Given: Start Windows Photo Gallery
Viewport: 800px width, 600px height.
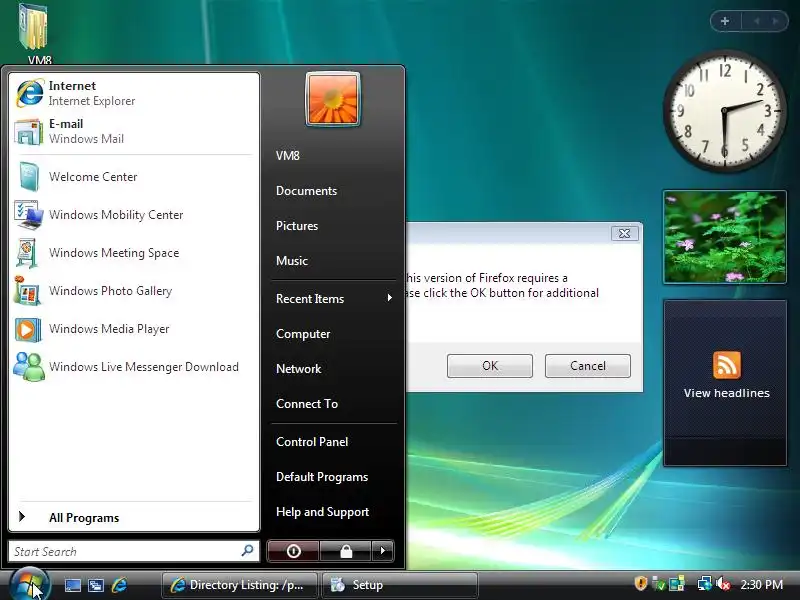Looking at the screenshot, I should pyautogui.click(x=134, y=291).
